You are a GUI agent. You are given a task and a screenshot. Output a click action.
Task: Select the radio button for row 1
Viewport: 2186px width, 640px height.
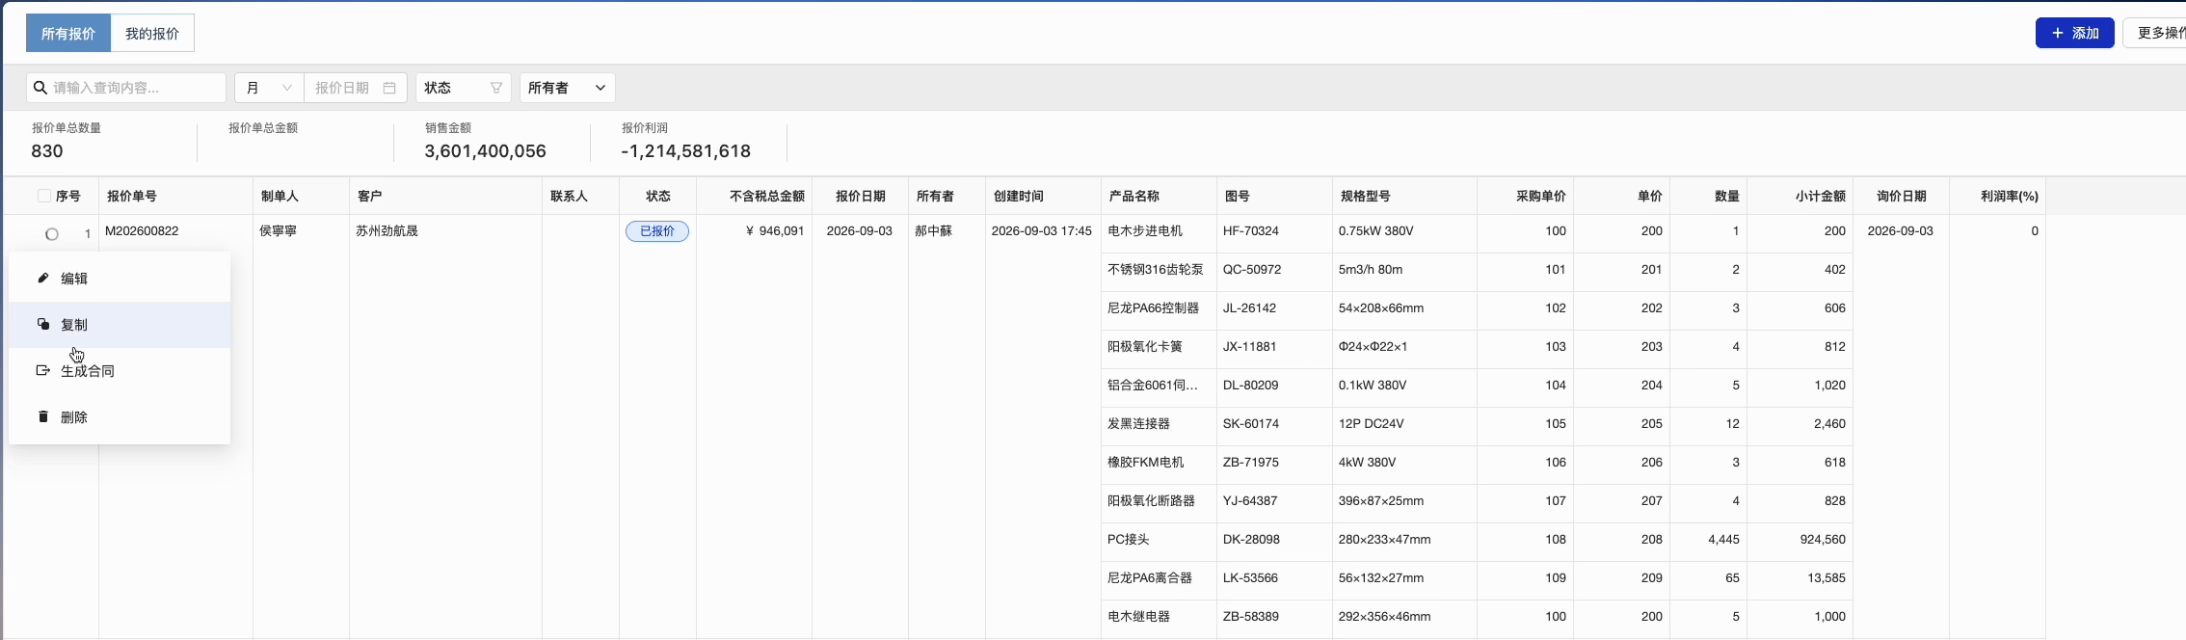(52, 234)
